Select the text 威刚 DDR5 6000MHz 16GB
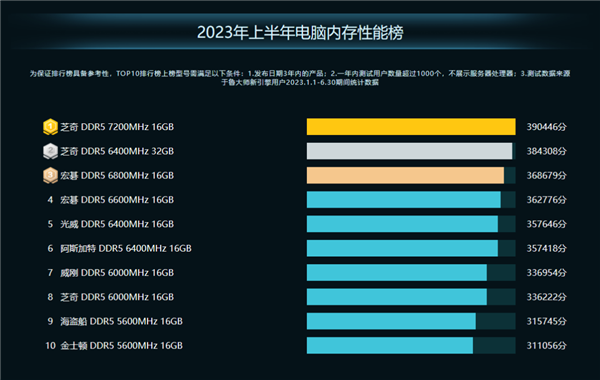Image resolution: width=600 pixels, height=380 pixels. click(x=117, y=273)
